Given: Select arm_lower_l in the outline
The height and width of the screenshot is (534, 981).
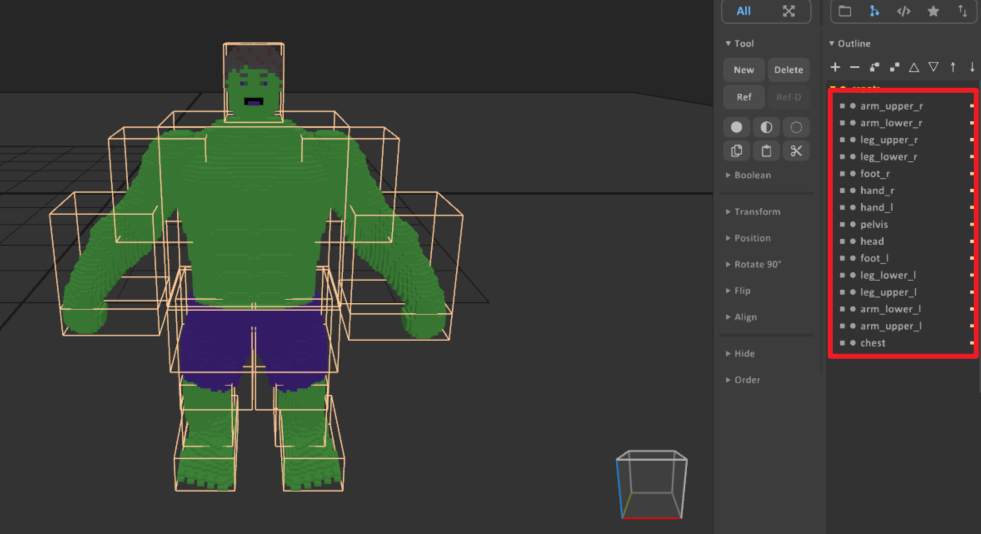Looking at the screenshot, I should (890, 309).
